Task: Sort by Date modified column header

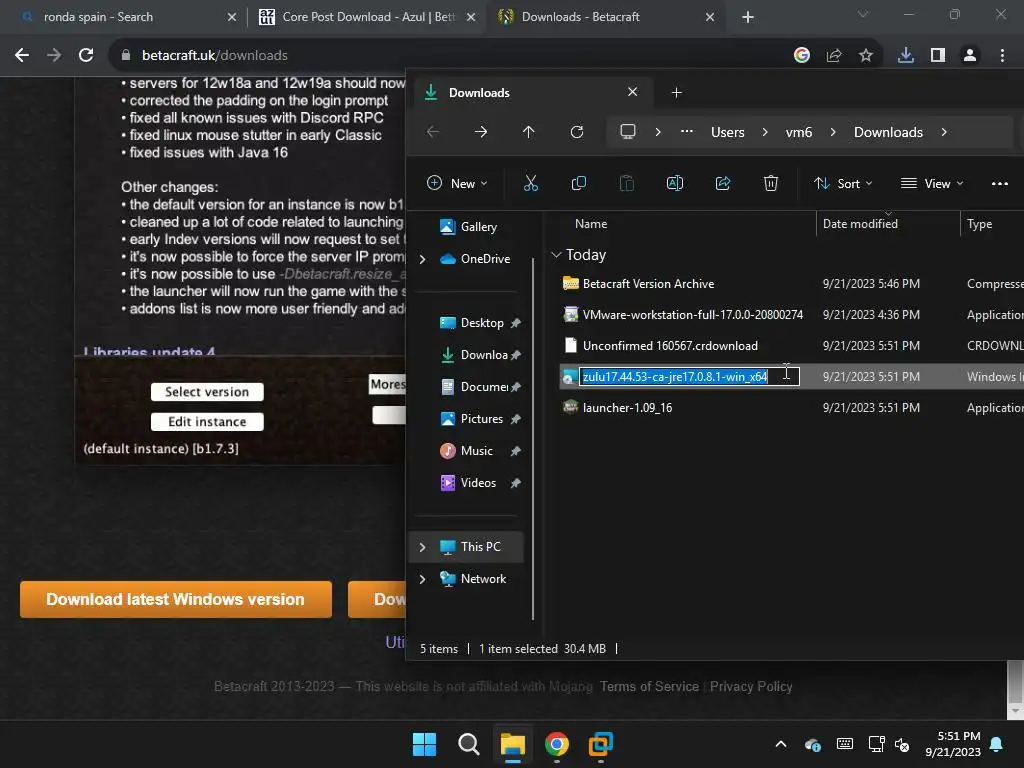Action: pos(860,224)
